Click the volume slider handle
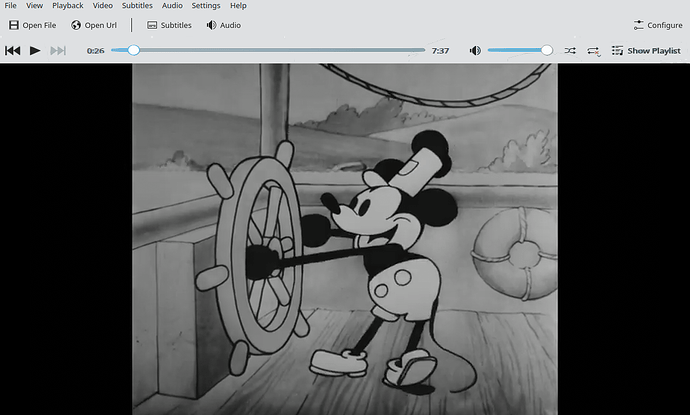Viewport: 690px width, 415px height. pos(547,50)
